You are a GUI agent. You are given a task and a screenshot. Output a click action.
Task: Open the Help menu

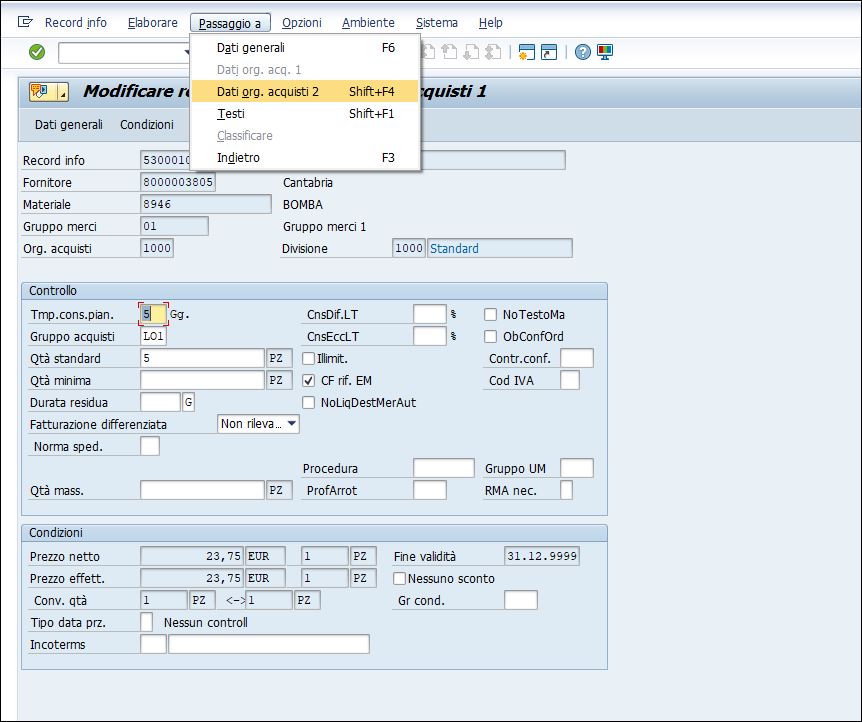pos(490,23)
